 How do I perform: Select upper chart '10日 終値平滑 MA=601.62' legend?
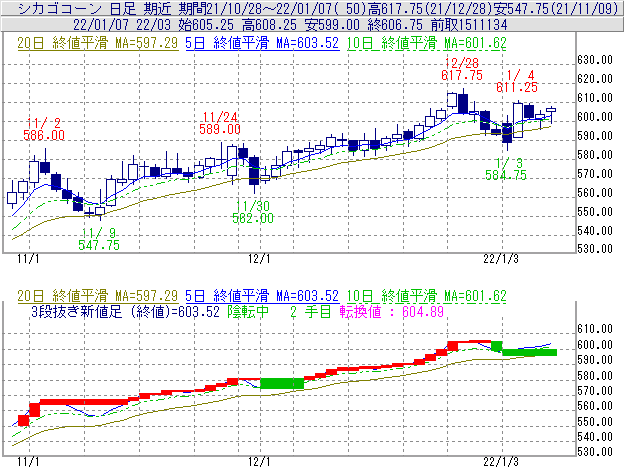(x=427, y=43)
